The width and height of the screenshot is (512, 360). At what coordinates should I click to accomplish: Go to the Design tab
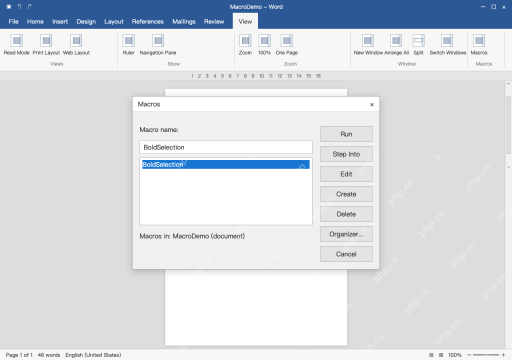(86, 22)
